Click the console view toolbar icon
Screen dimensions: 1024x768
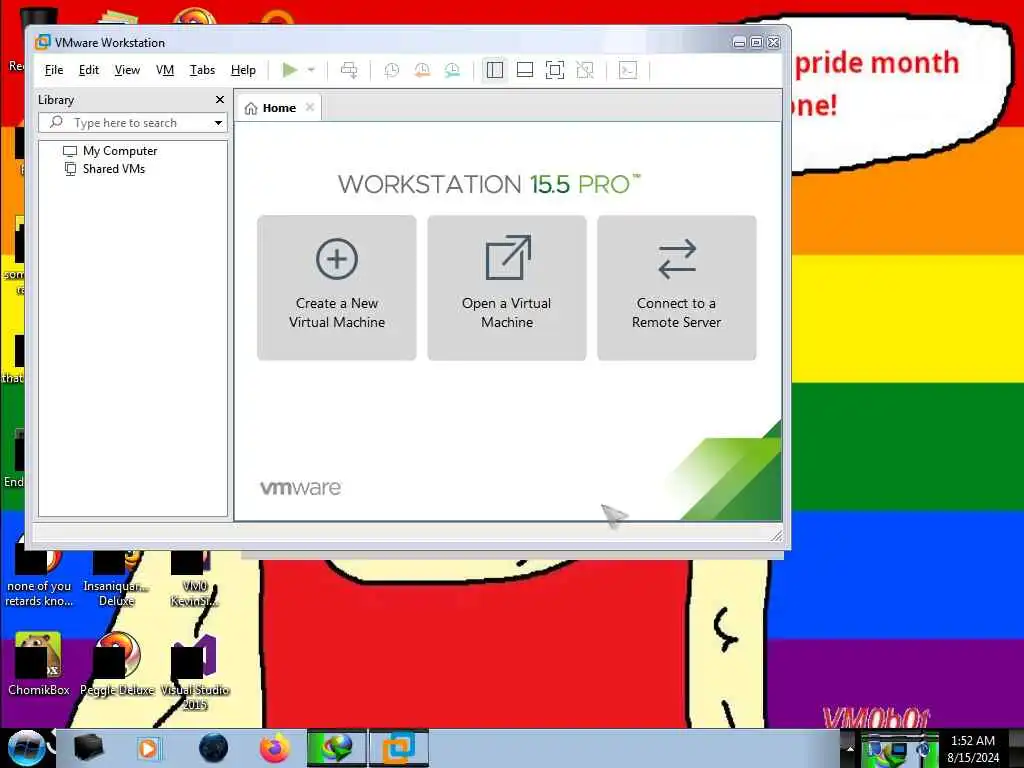pos(628,70)
